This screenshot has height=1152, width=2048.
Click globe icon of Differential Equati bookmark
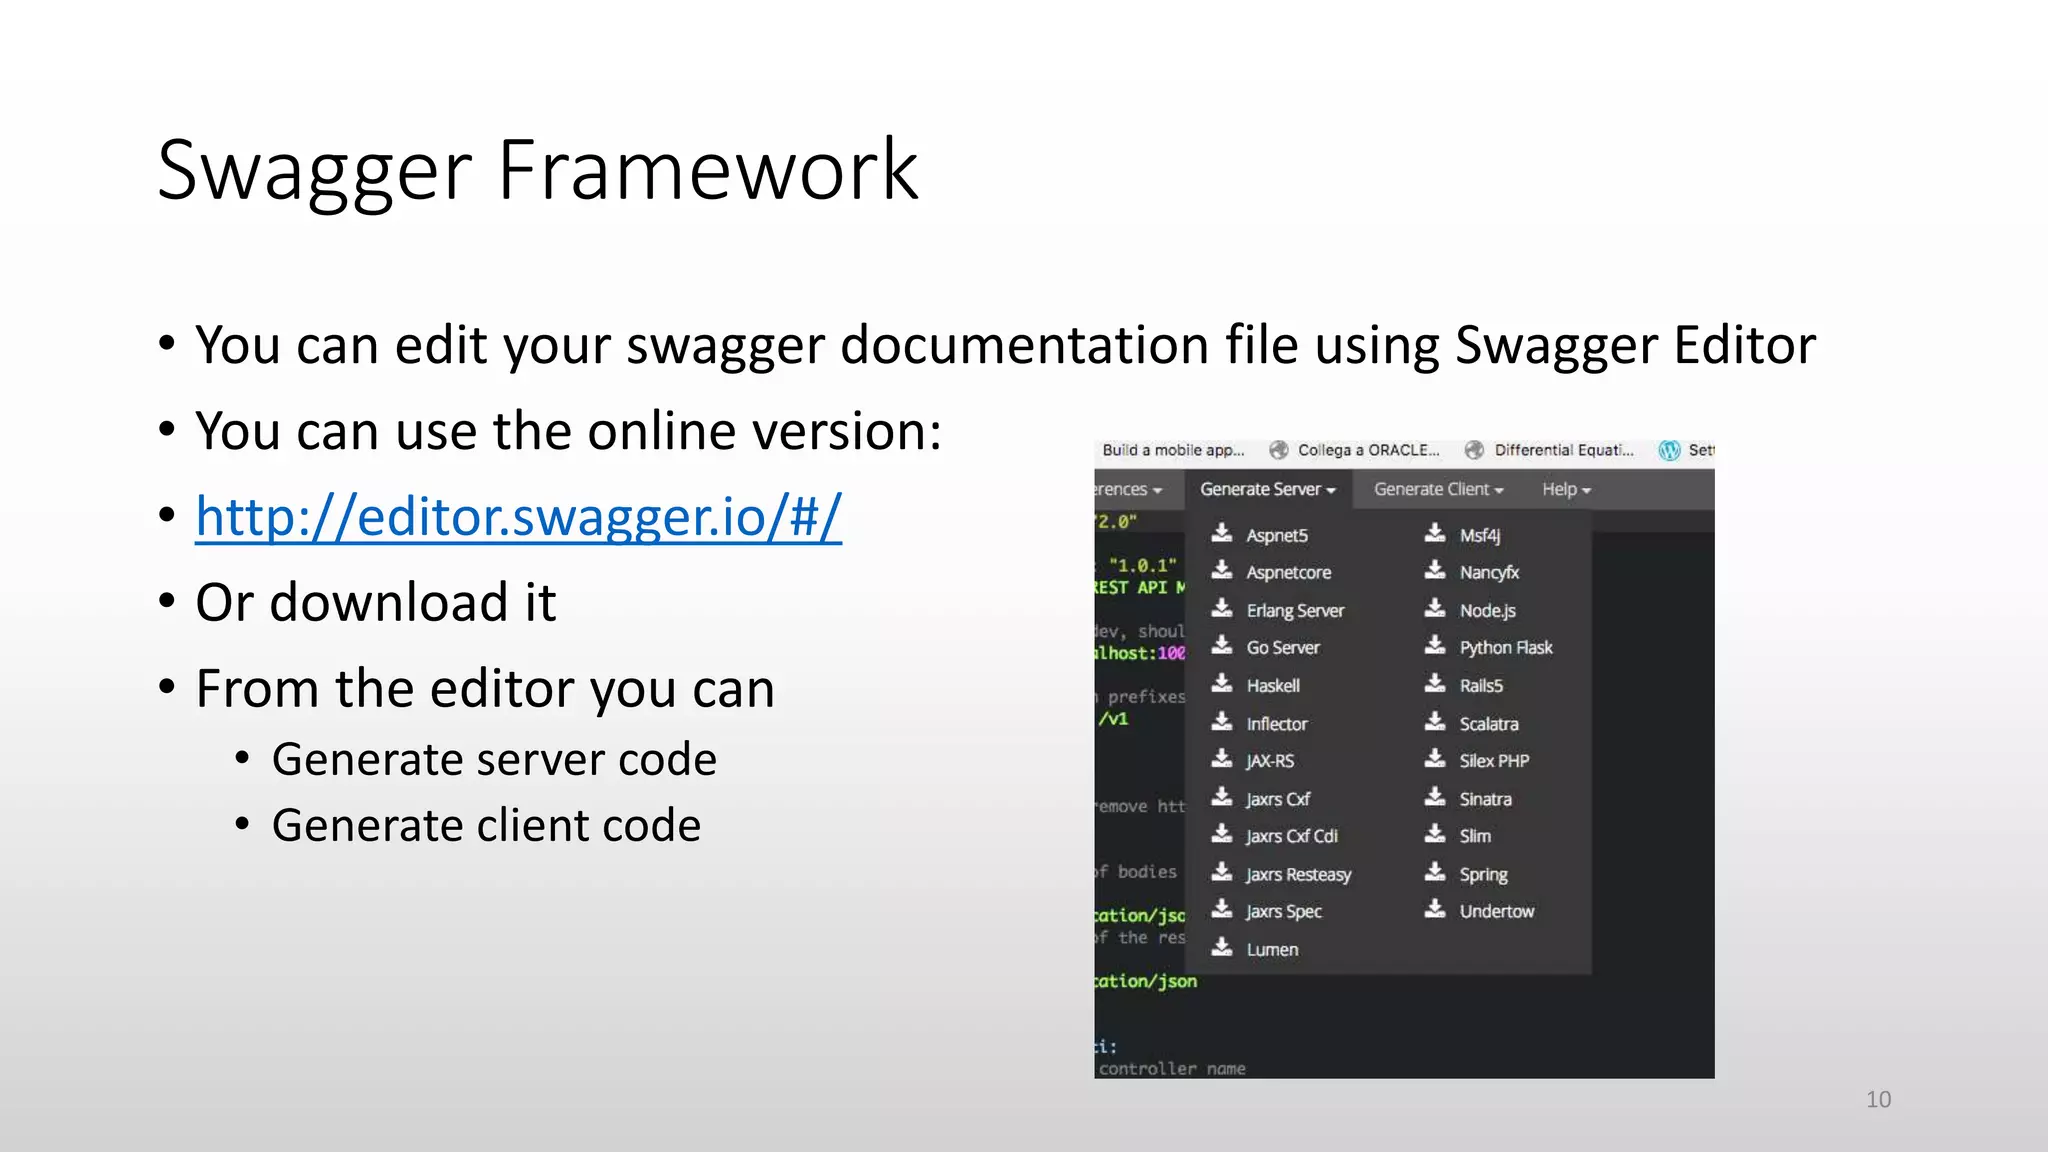pyautogui.click(x=1474, y=450)
